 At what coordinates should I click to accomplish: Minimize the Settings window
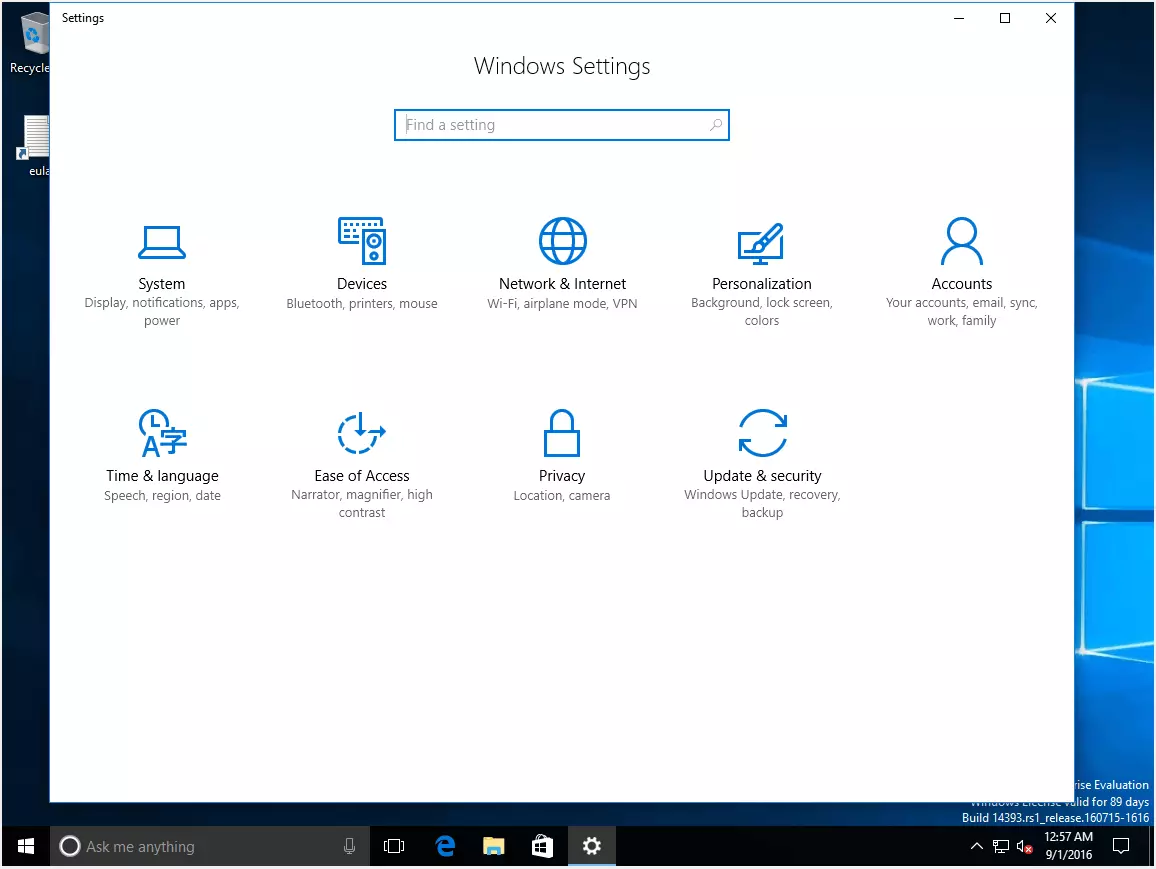[959, 18]
